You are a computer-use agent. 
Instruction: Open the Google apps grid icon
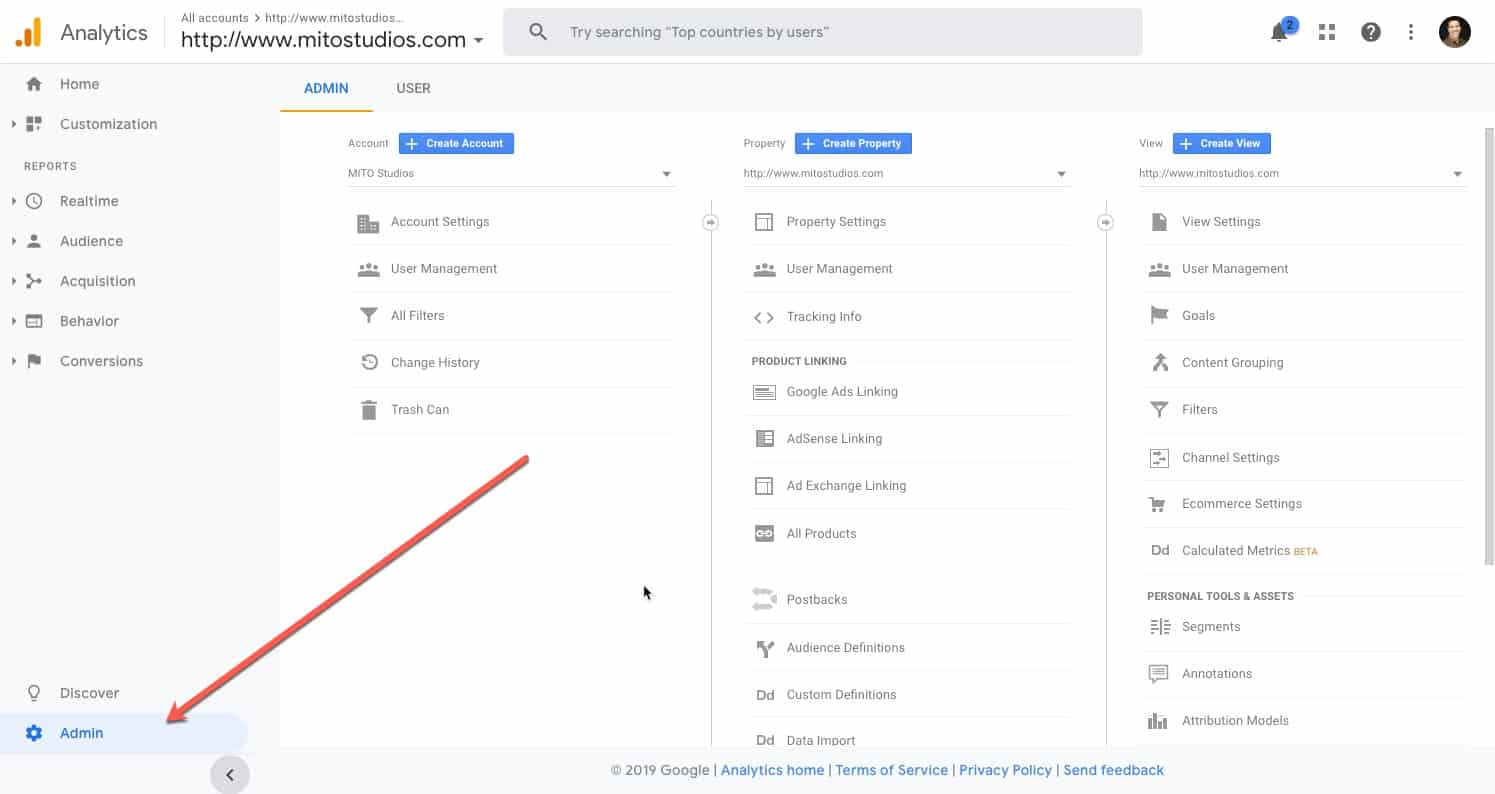(x=1327, y=32)
